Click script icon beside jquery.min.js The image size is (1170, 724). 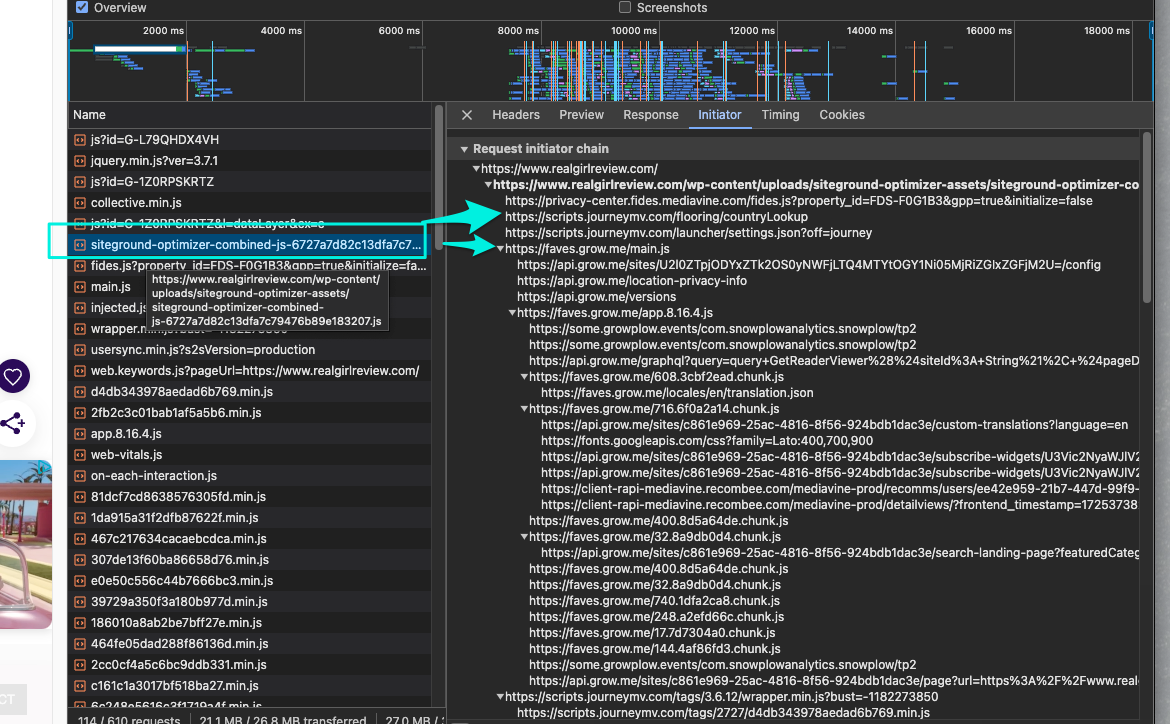pos(80,161)
